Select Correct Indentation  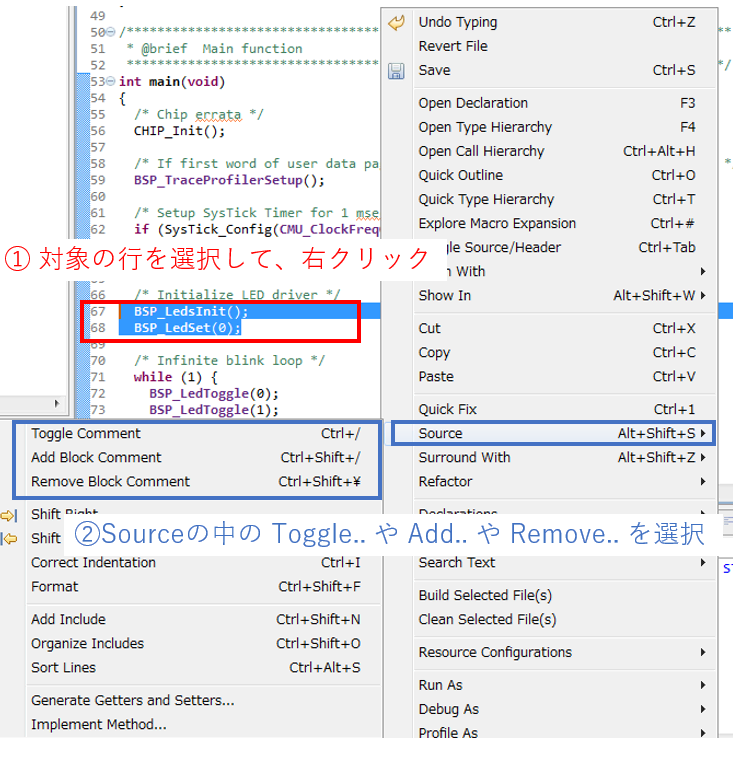[197, 562]
